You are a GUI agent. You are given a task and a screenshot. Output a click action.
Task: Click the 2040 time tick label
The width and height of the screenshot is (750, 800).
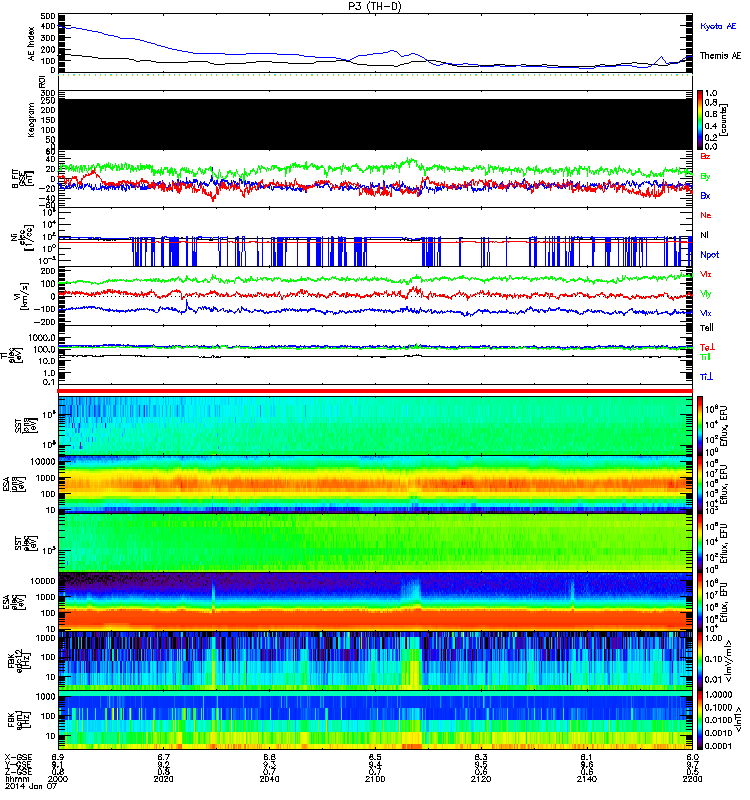[x=269, y=779]
